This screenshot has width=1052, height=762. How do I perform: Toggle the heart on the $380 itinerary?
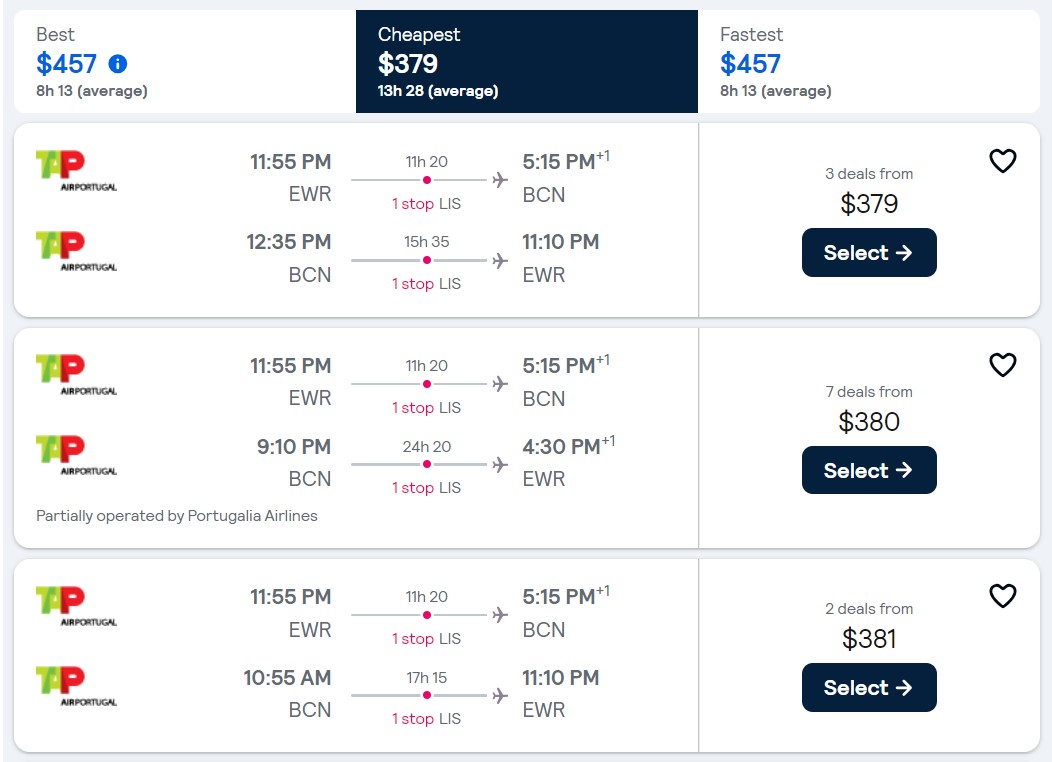(1002, 365)
